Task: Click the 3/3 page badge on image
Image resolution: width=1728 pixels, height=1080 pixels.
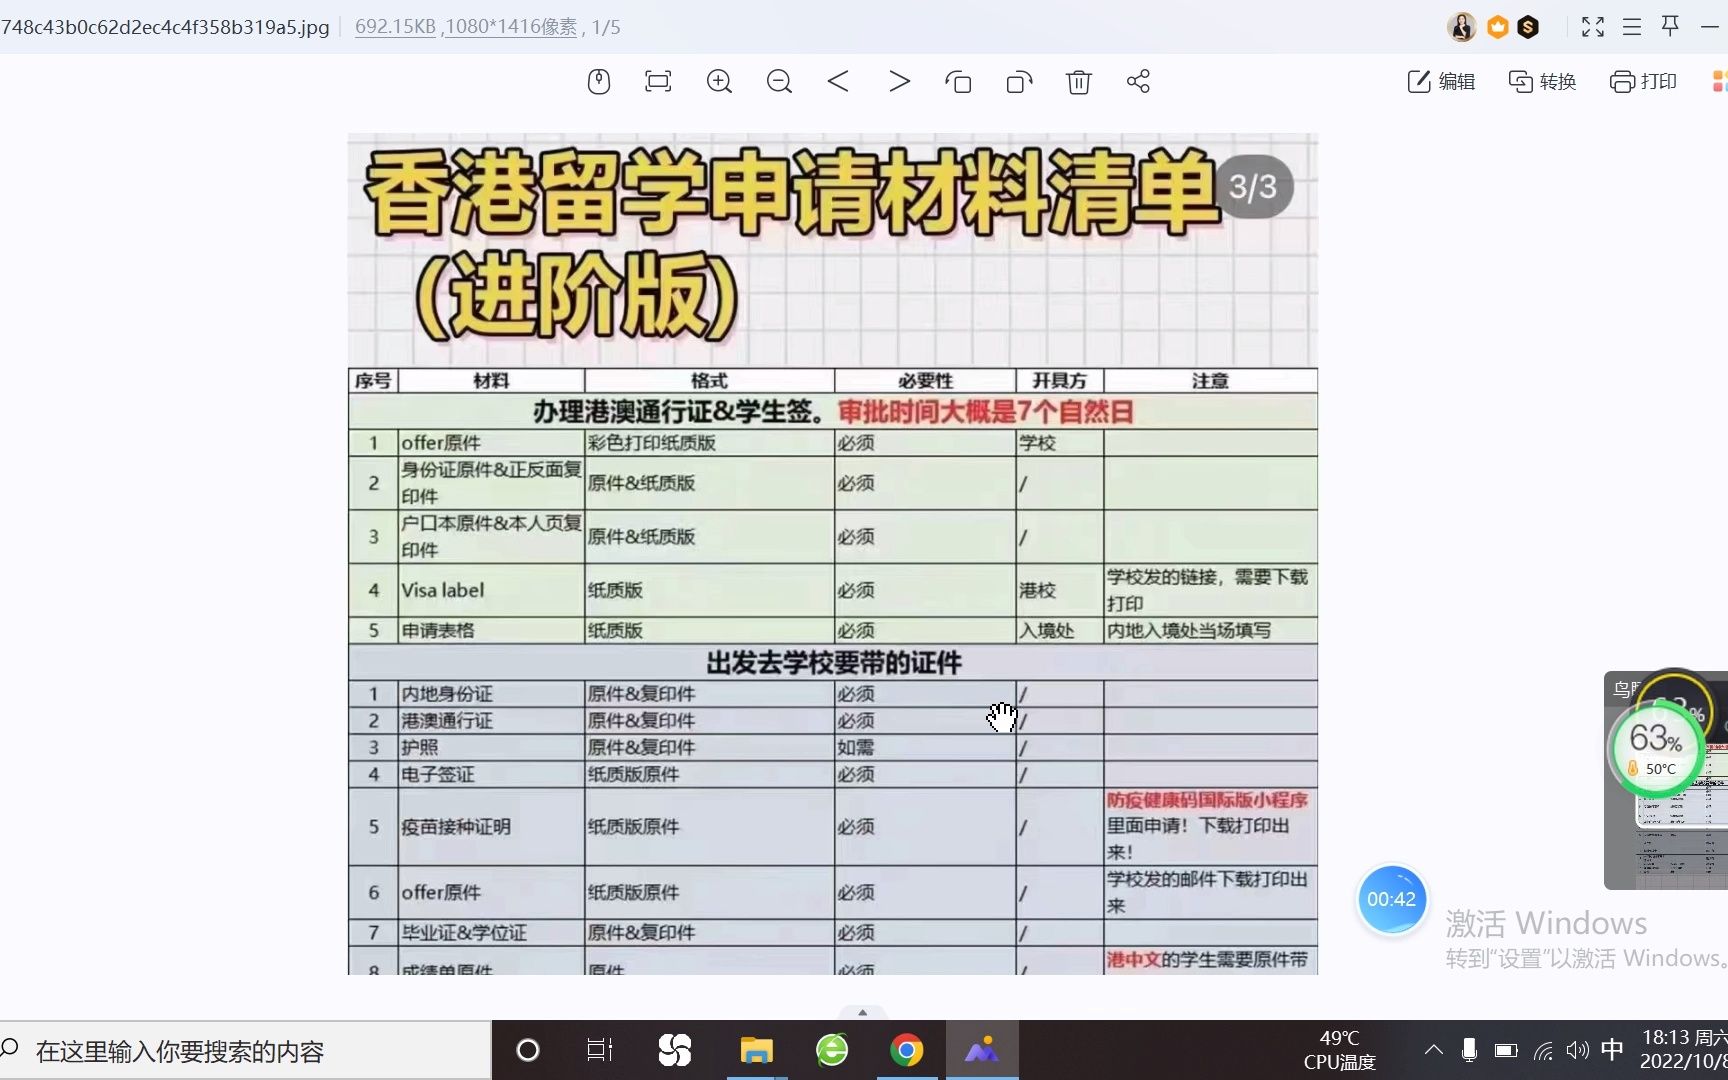Action: click(1253, 187)
